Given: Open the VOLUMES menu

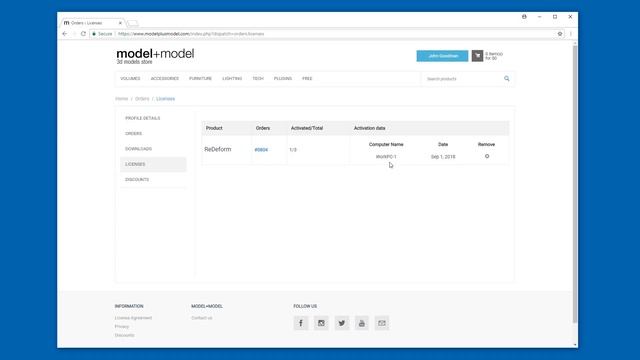Looking at the screenshot, I should click(130, 78).
